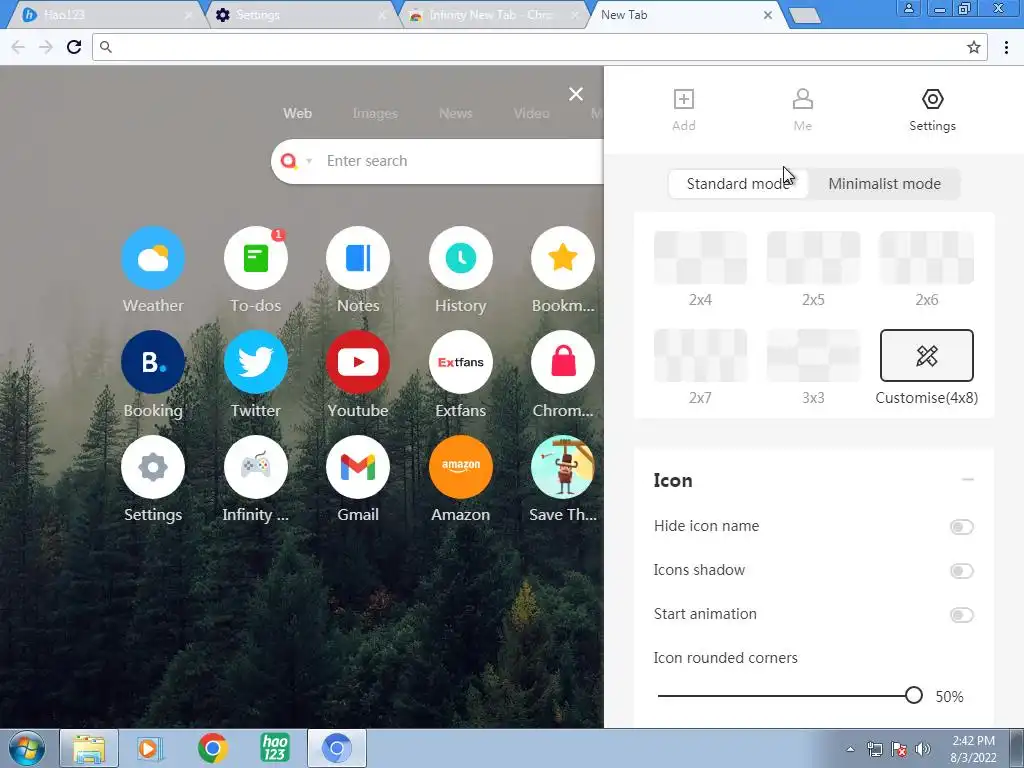Viewport: 1024px width, 768px height.
Task: Open the Chrome store bag icon
Action: pyautogui.click(x=563, y=362)
